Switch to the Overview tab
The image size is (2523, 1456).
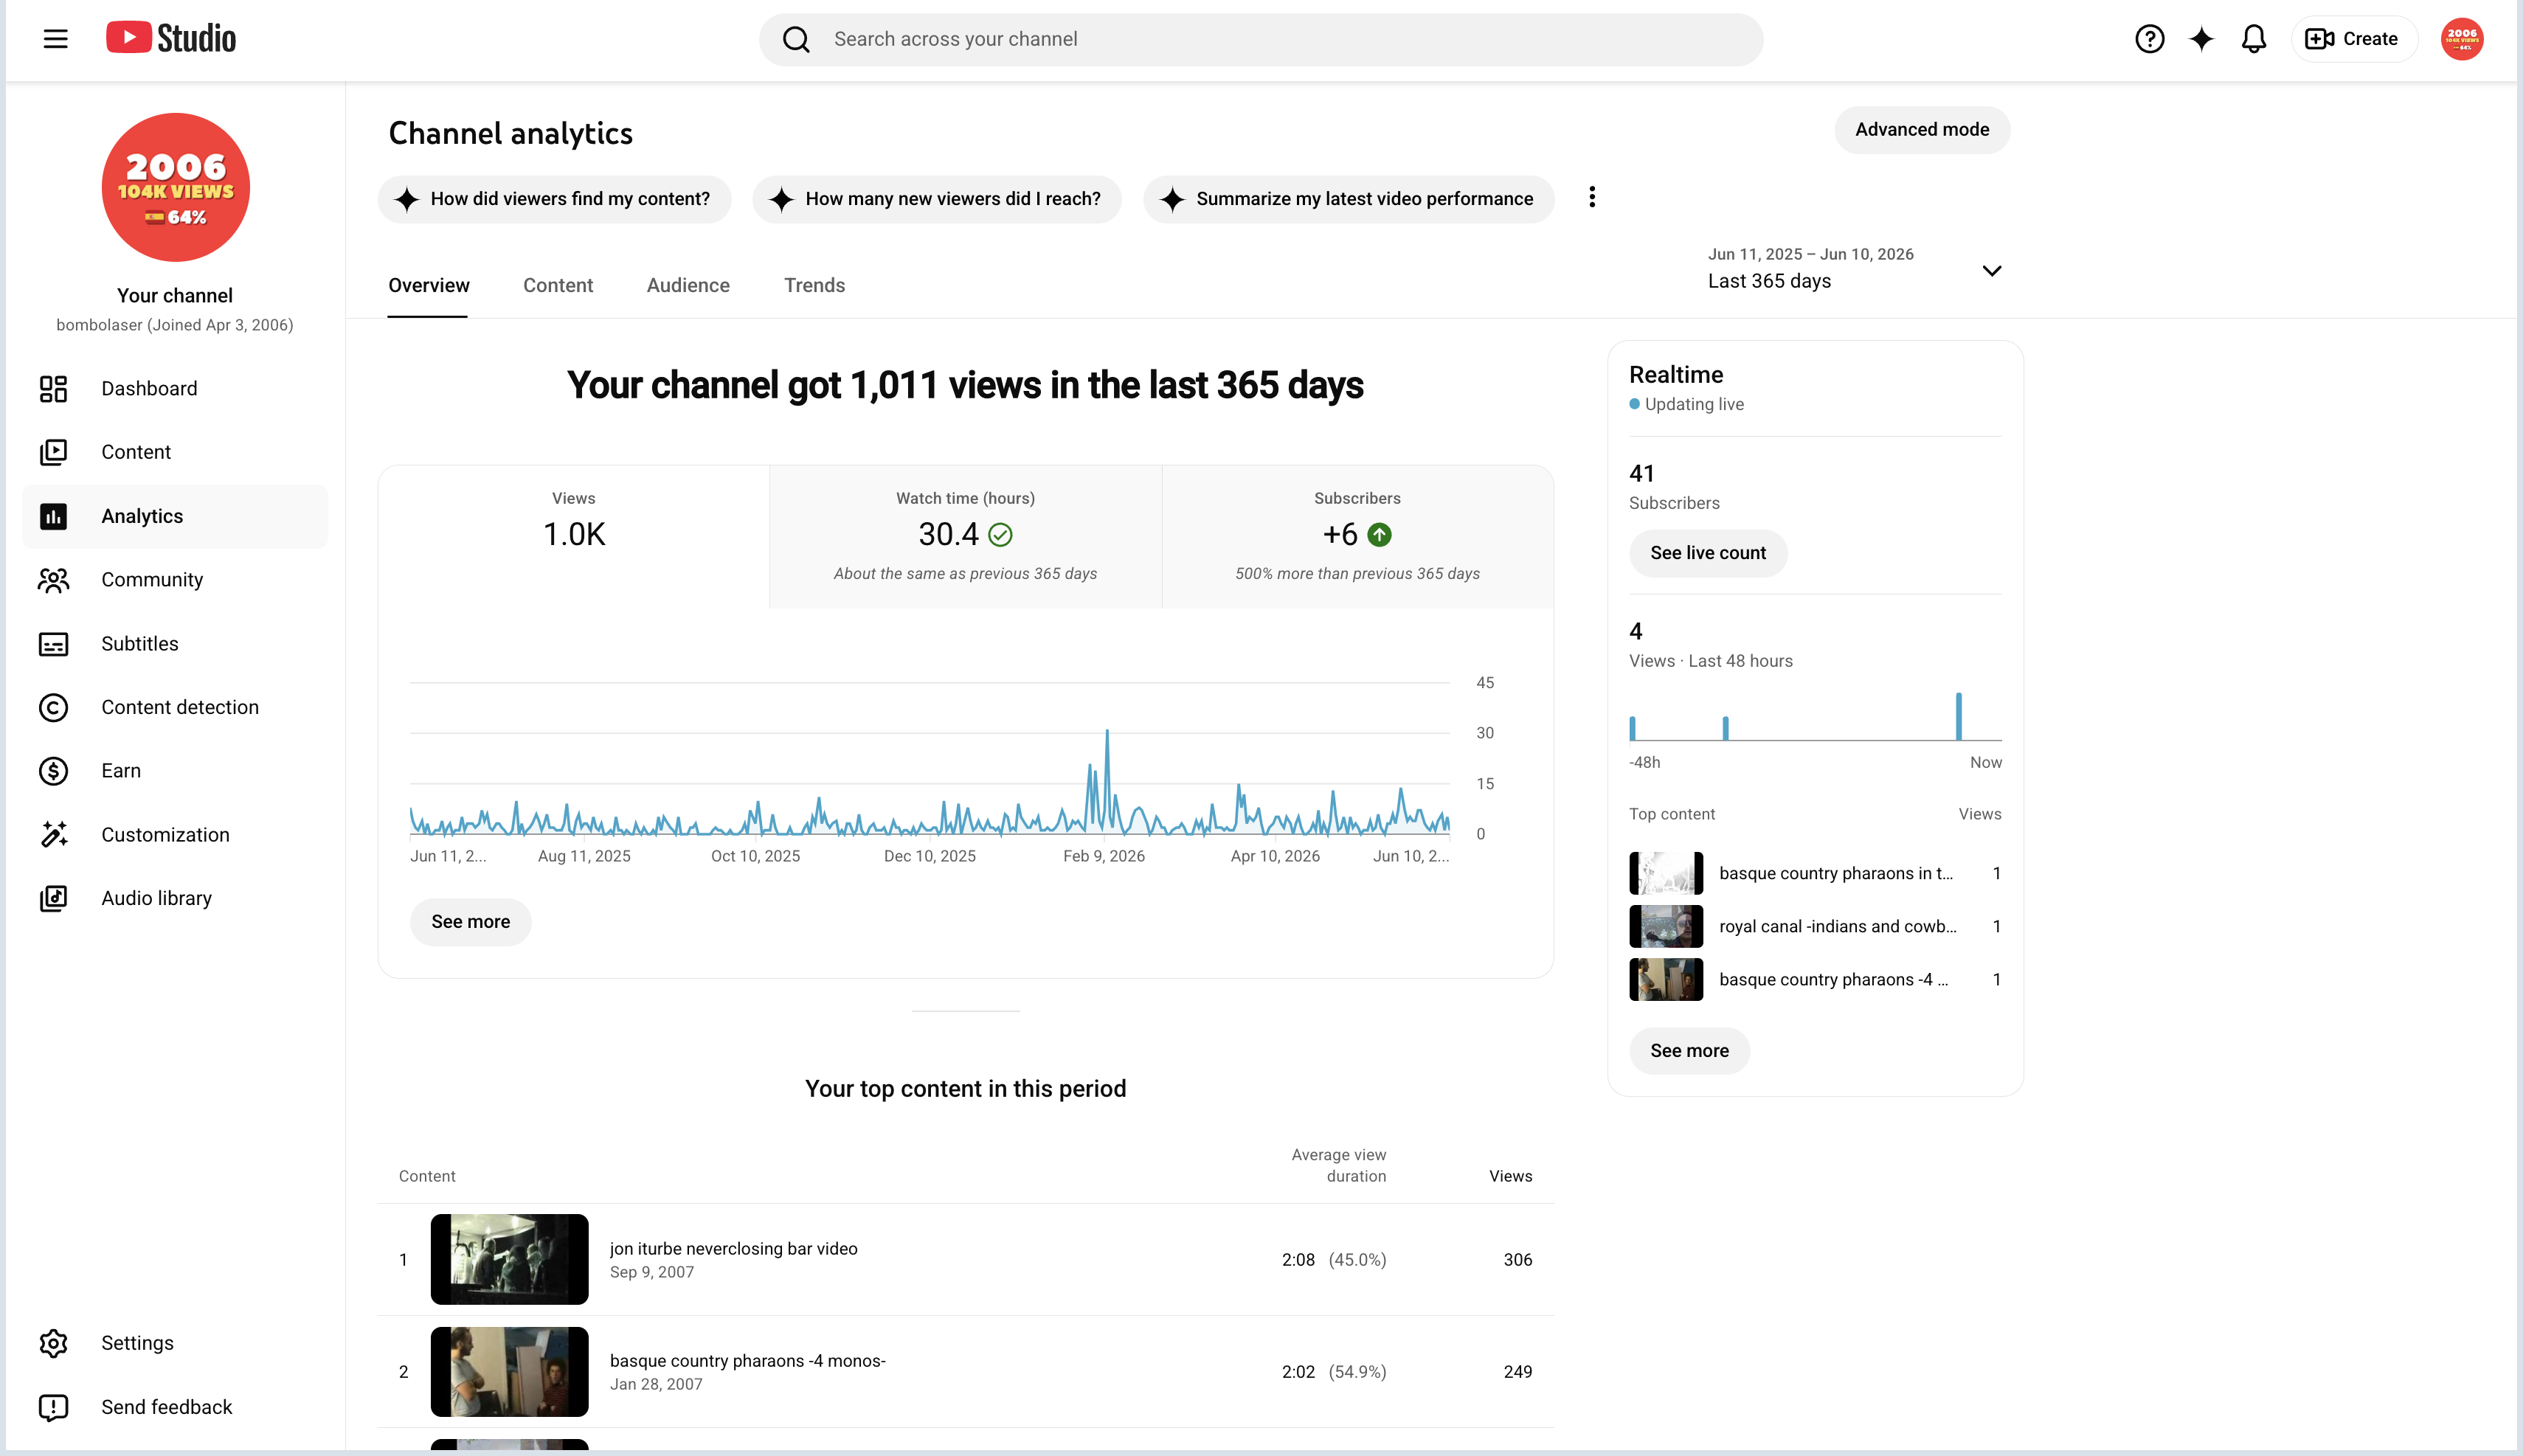coord(429,286)
